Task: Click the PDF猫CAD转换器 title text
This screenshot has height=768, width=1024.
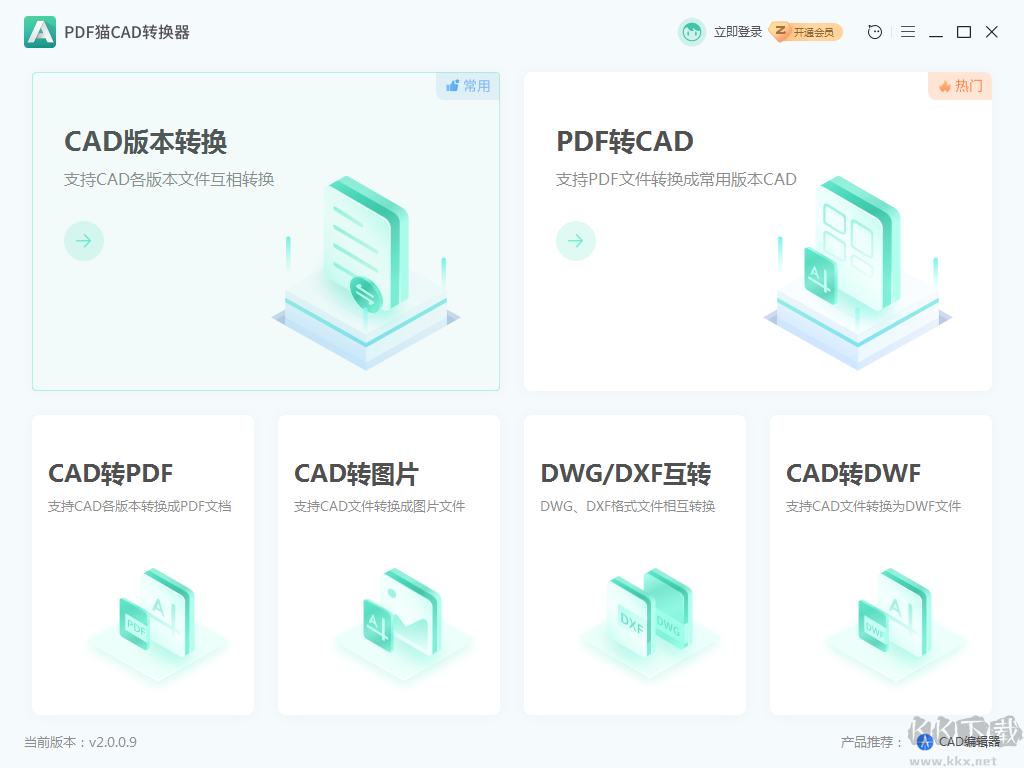Action: tap(127, 32)
